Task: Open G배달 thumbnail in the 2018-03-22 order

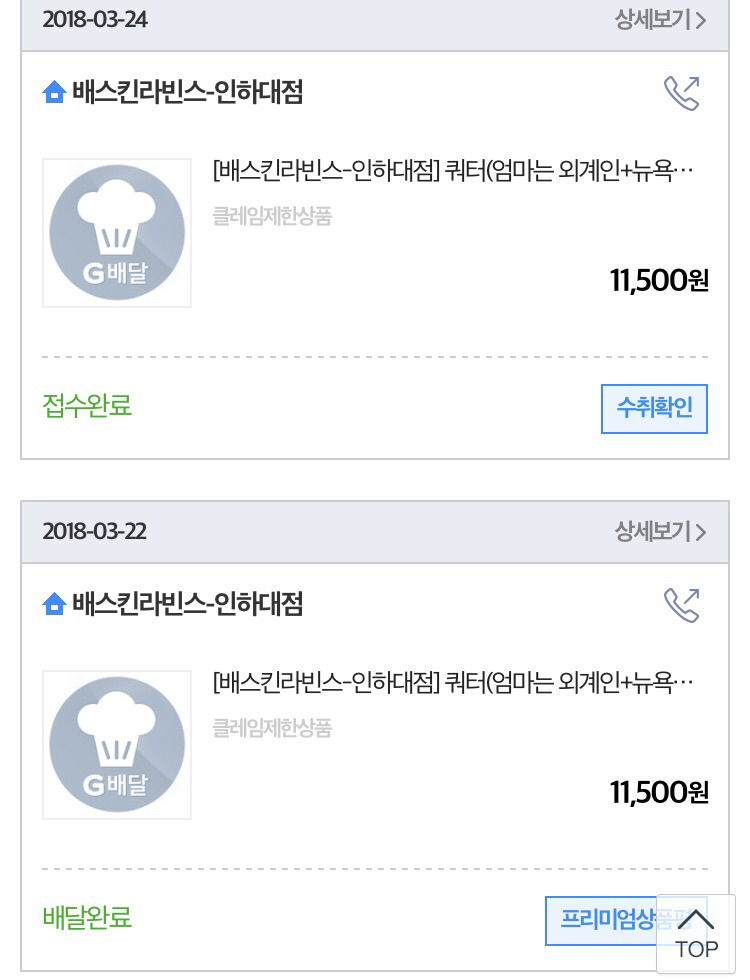Action: [x=117, y=744]
